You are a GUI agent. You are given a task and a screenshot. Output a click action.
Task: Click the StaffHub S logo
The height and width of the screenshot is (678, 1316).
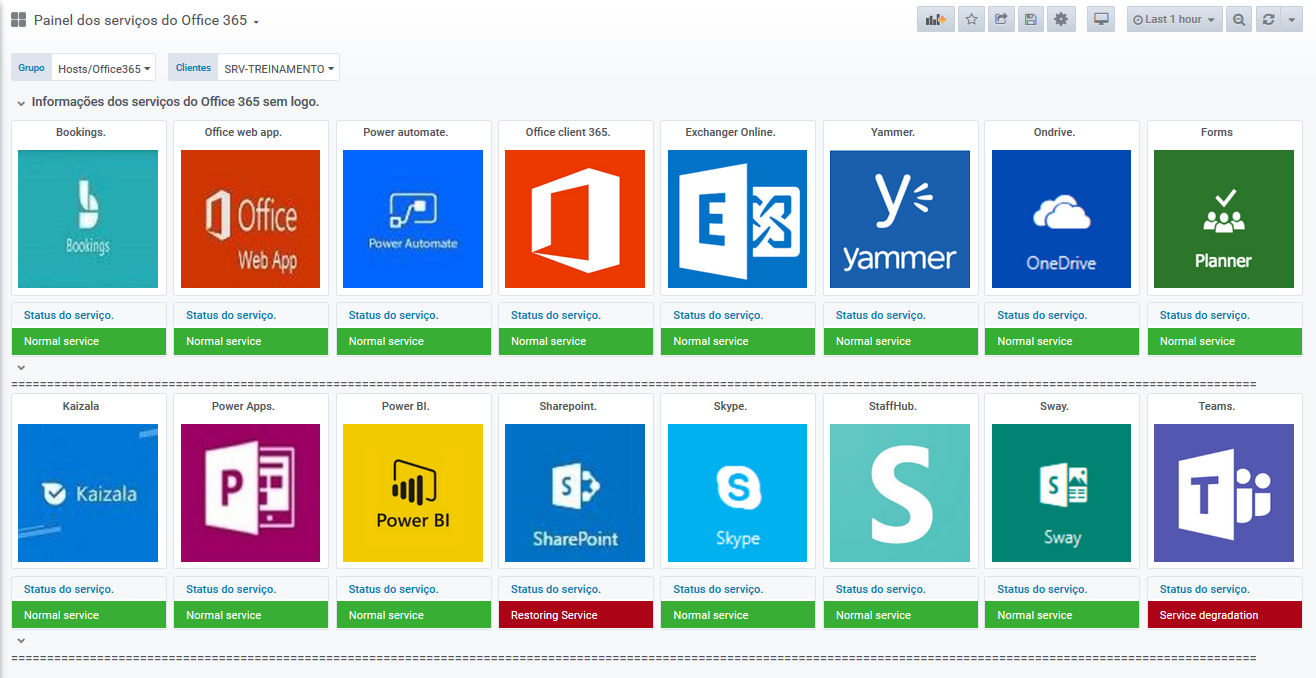(x=900, y=493)
